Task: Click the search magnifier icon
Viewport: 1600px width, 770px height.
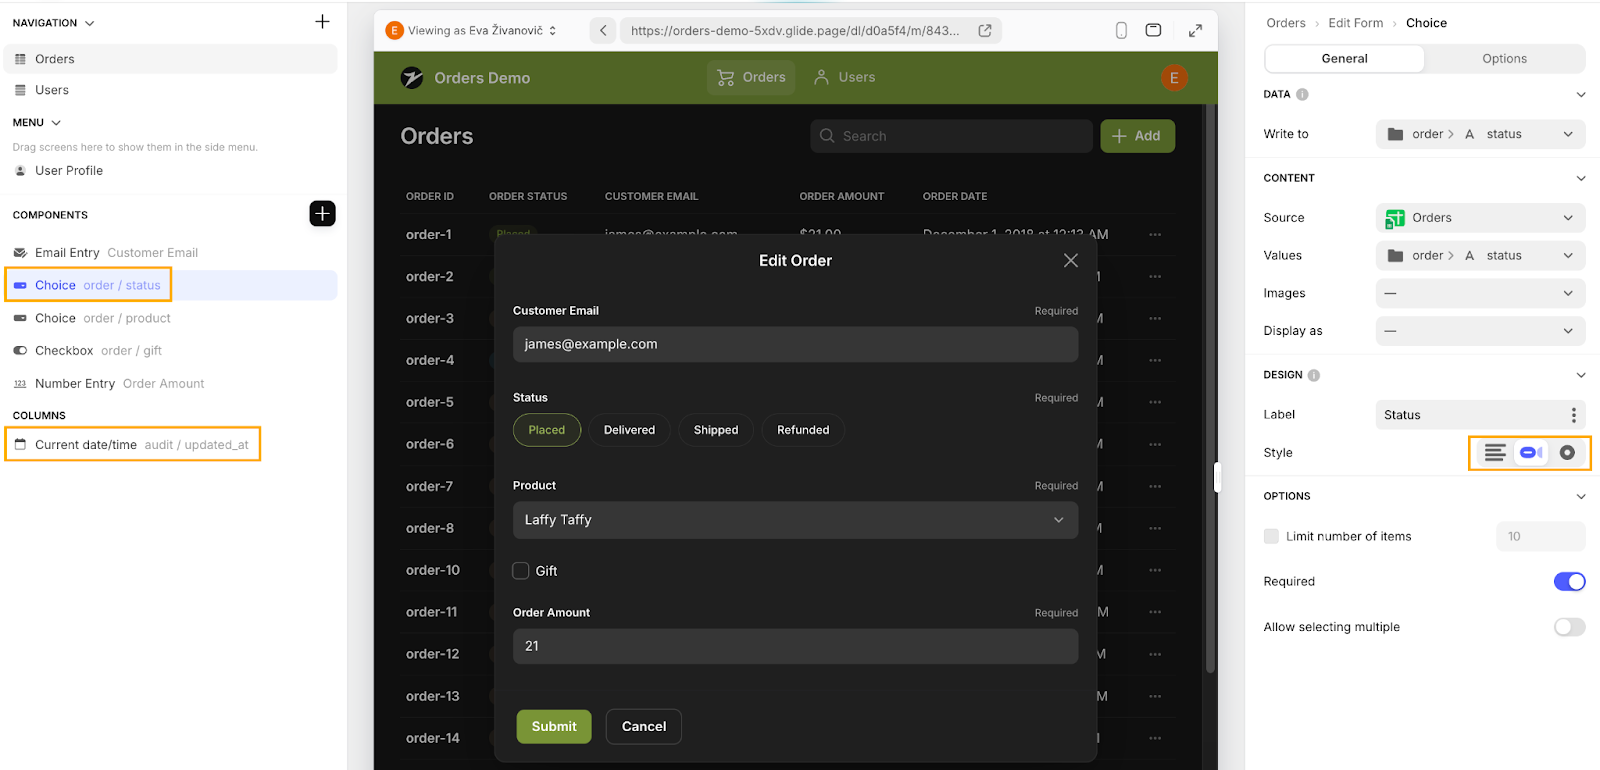Action: pos(827,136)
